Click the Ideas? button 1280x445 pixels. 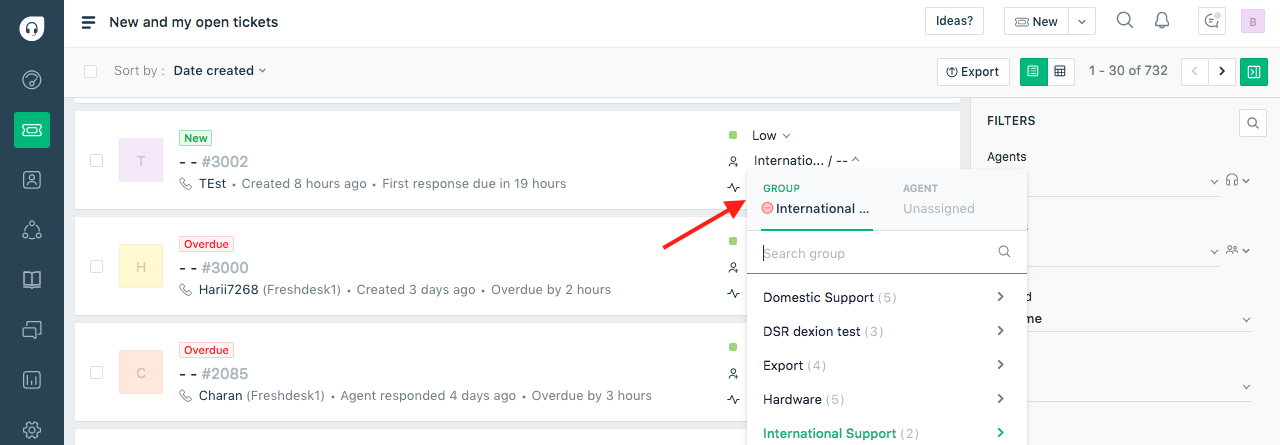tap(954, 21)
